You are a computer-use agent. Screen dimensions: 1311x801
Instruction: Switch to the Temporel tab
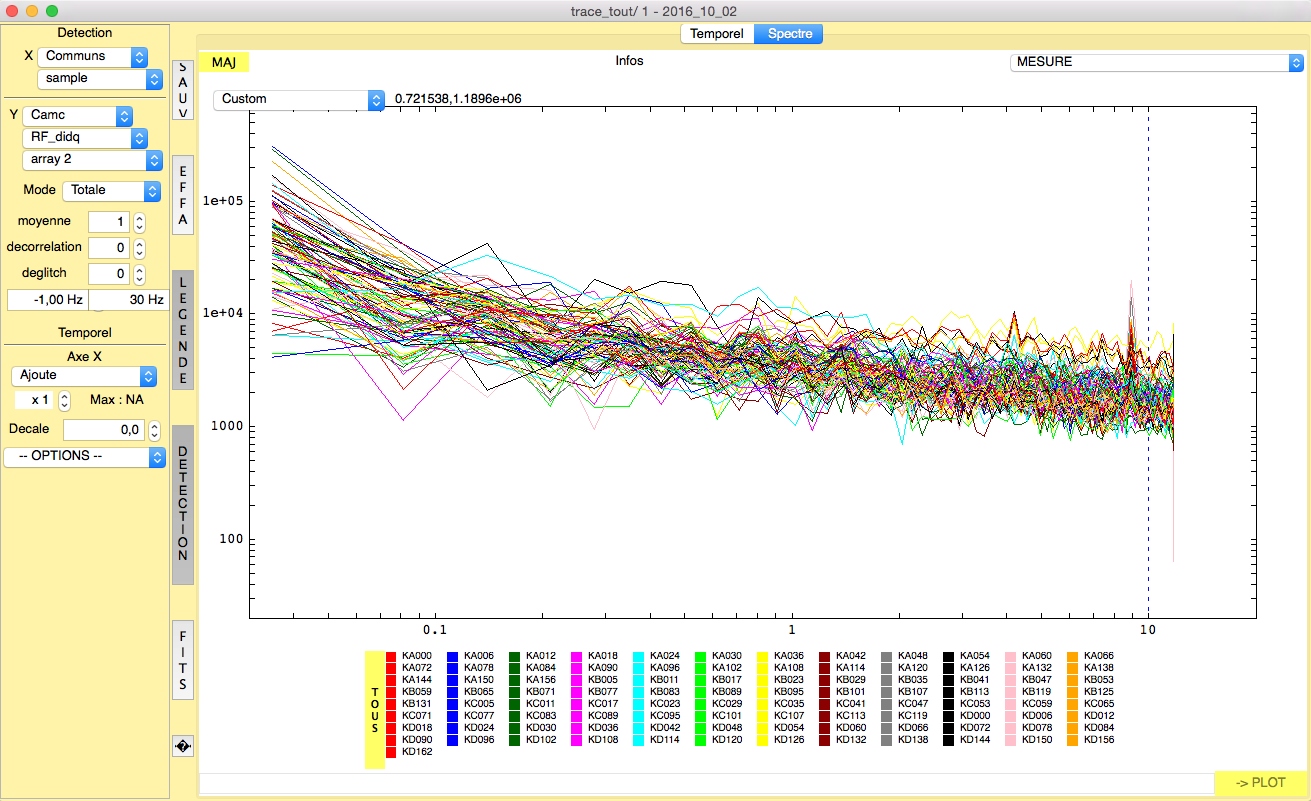(x=717, y=34)
